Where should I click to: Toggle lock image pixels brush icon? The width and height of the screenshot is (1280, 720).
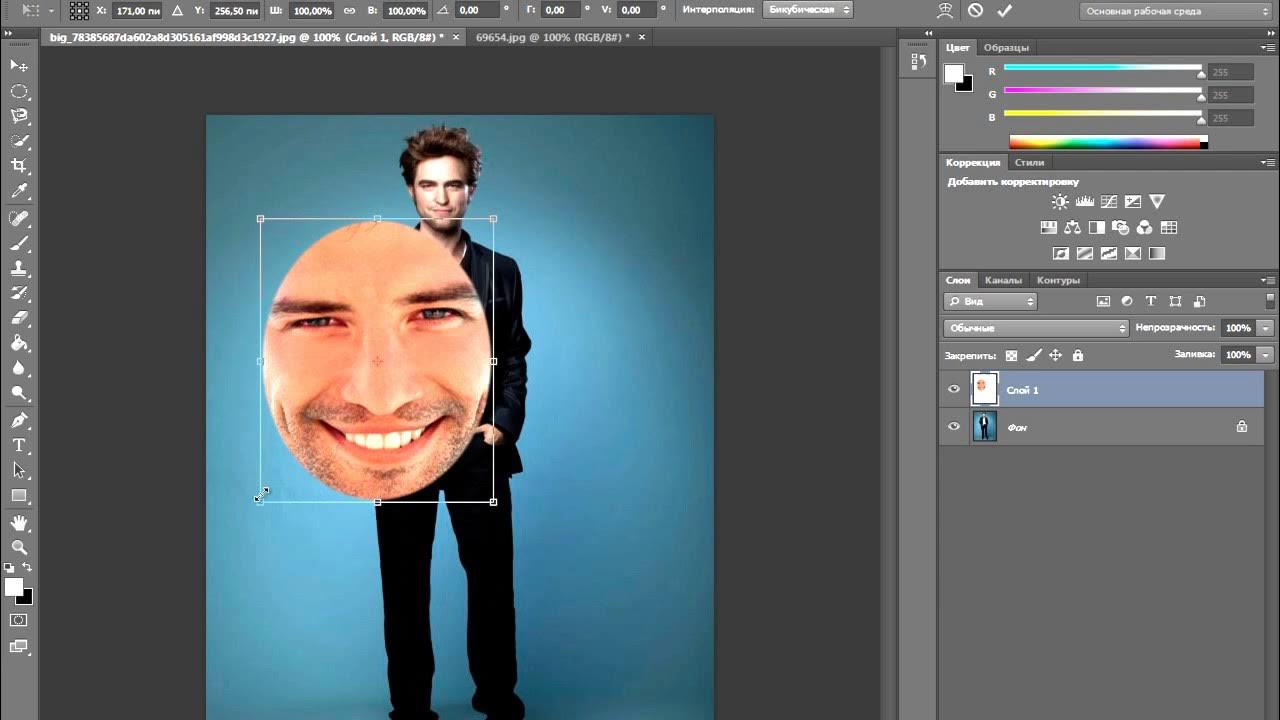[x=1033, y=355]
